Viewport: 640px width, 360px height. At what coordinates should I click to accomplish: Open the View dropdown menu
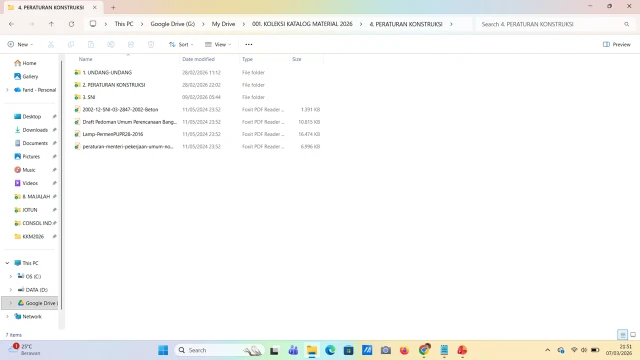[218, 44]
